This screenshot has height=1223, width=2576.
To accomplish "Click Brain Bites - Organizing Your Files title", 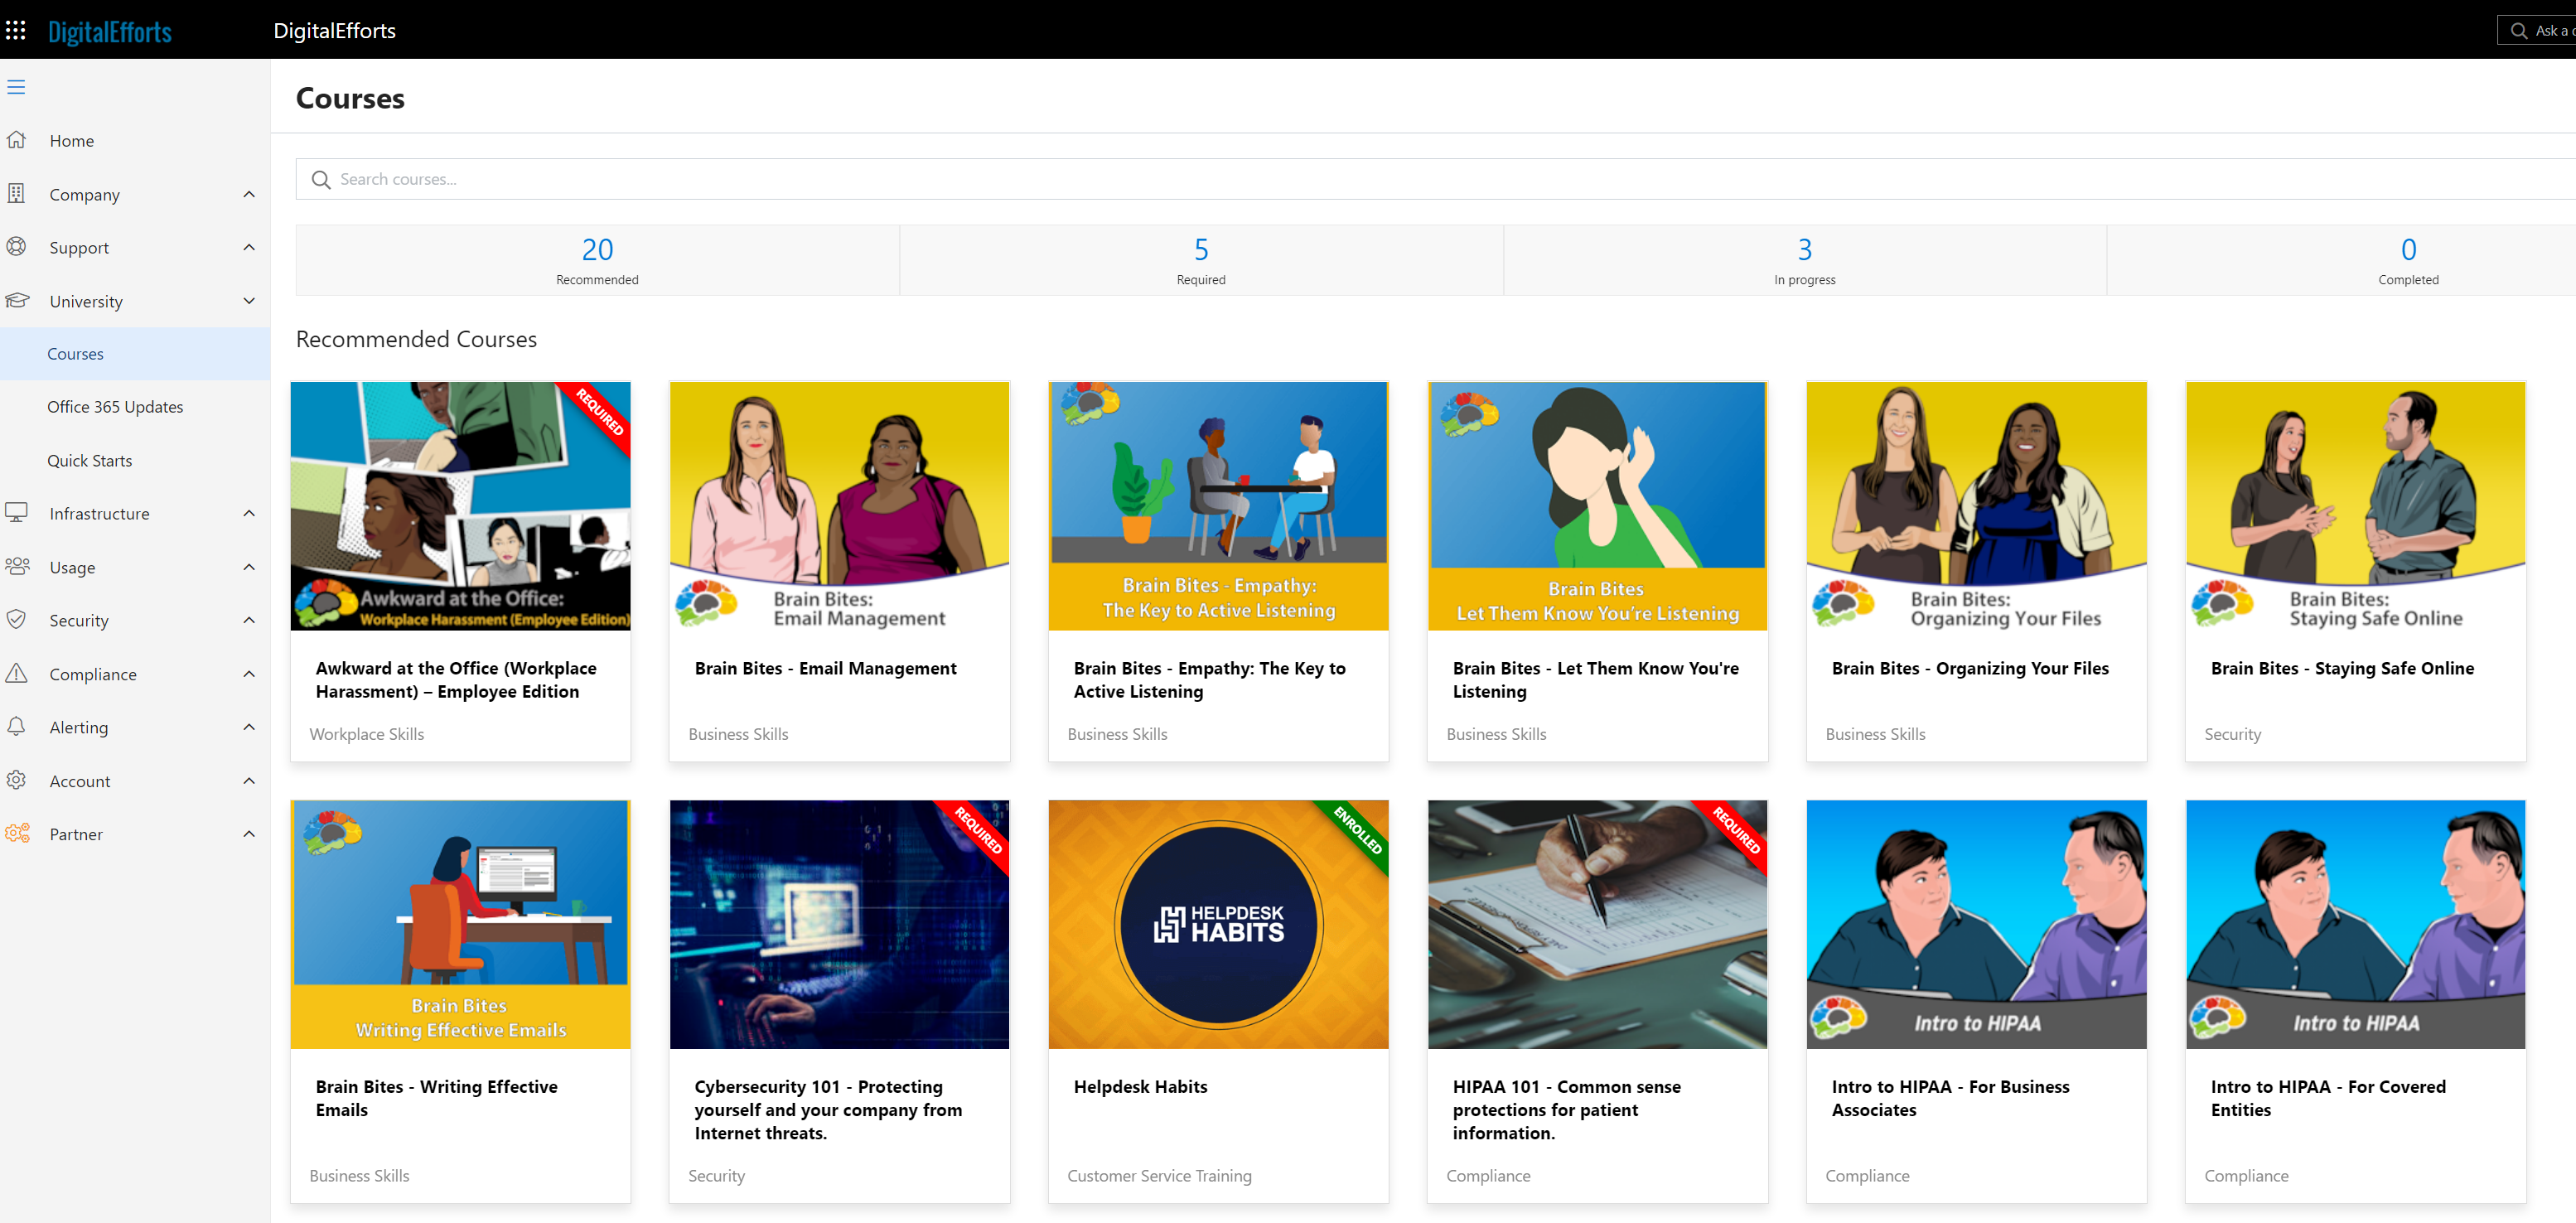I will coord(1970,668).
